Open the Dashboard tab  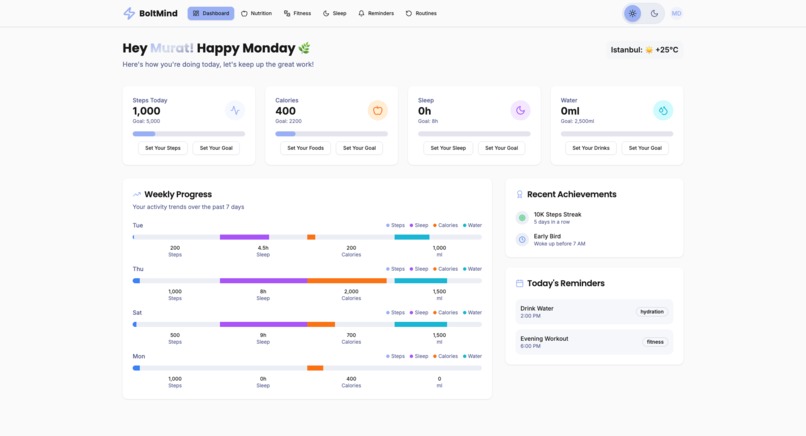(x=211, y=13)
